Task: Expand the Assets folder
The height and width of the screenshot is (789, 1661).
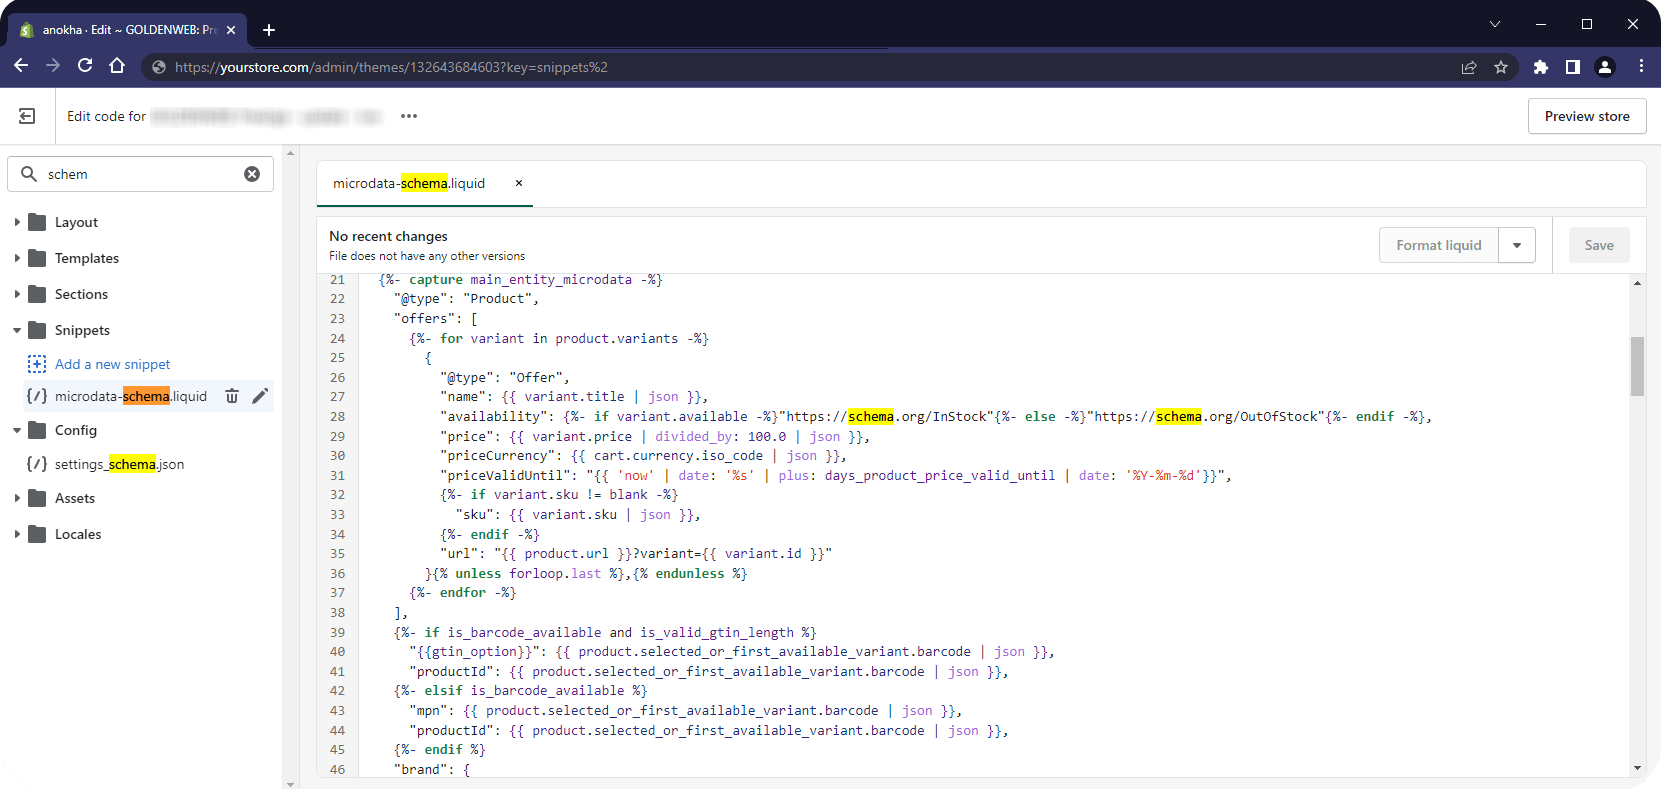Action: (x=17, y=498)
